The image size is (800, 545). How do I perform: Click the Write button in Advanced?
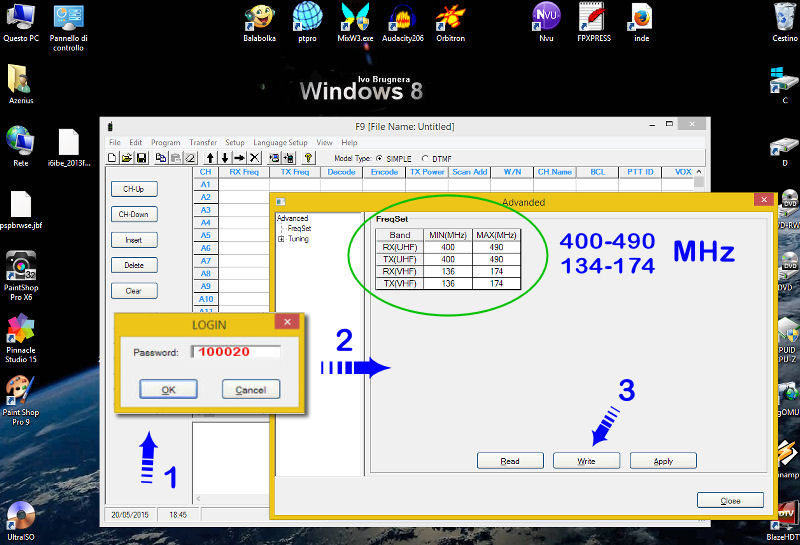click(x=586, y=461)
